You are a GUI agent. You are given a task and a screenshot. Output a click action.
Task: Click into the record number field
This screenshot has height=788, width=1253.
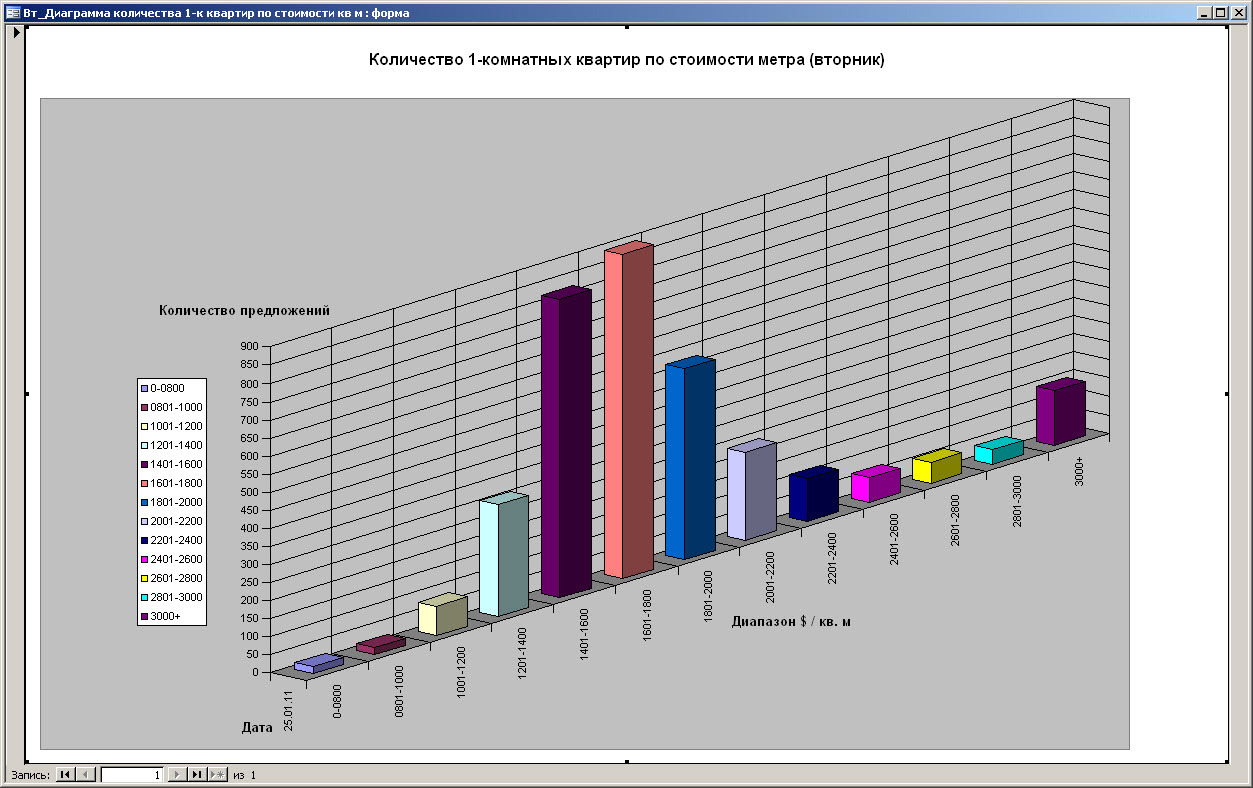point(132,775)
